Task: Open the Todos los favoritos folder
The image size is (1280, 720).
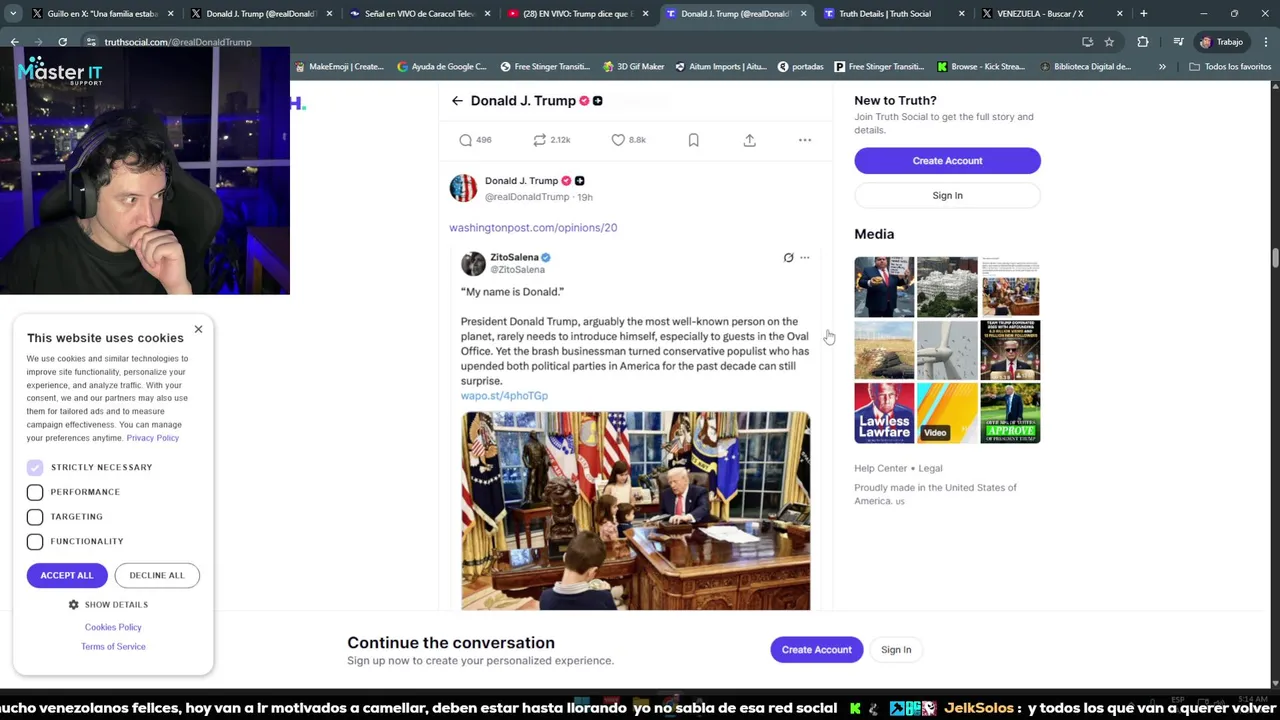Action: point(1229,67)
